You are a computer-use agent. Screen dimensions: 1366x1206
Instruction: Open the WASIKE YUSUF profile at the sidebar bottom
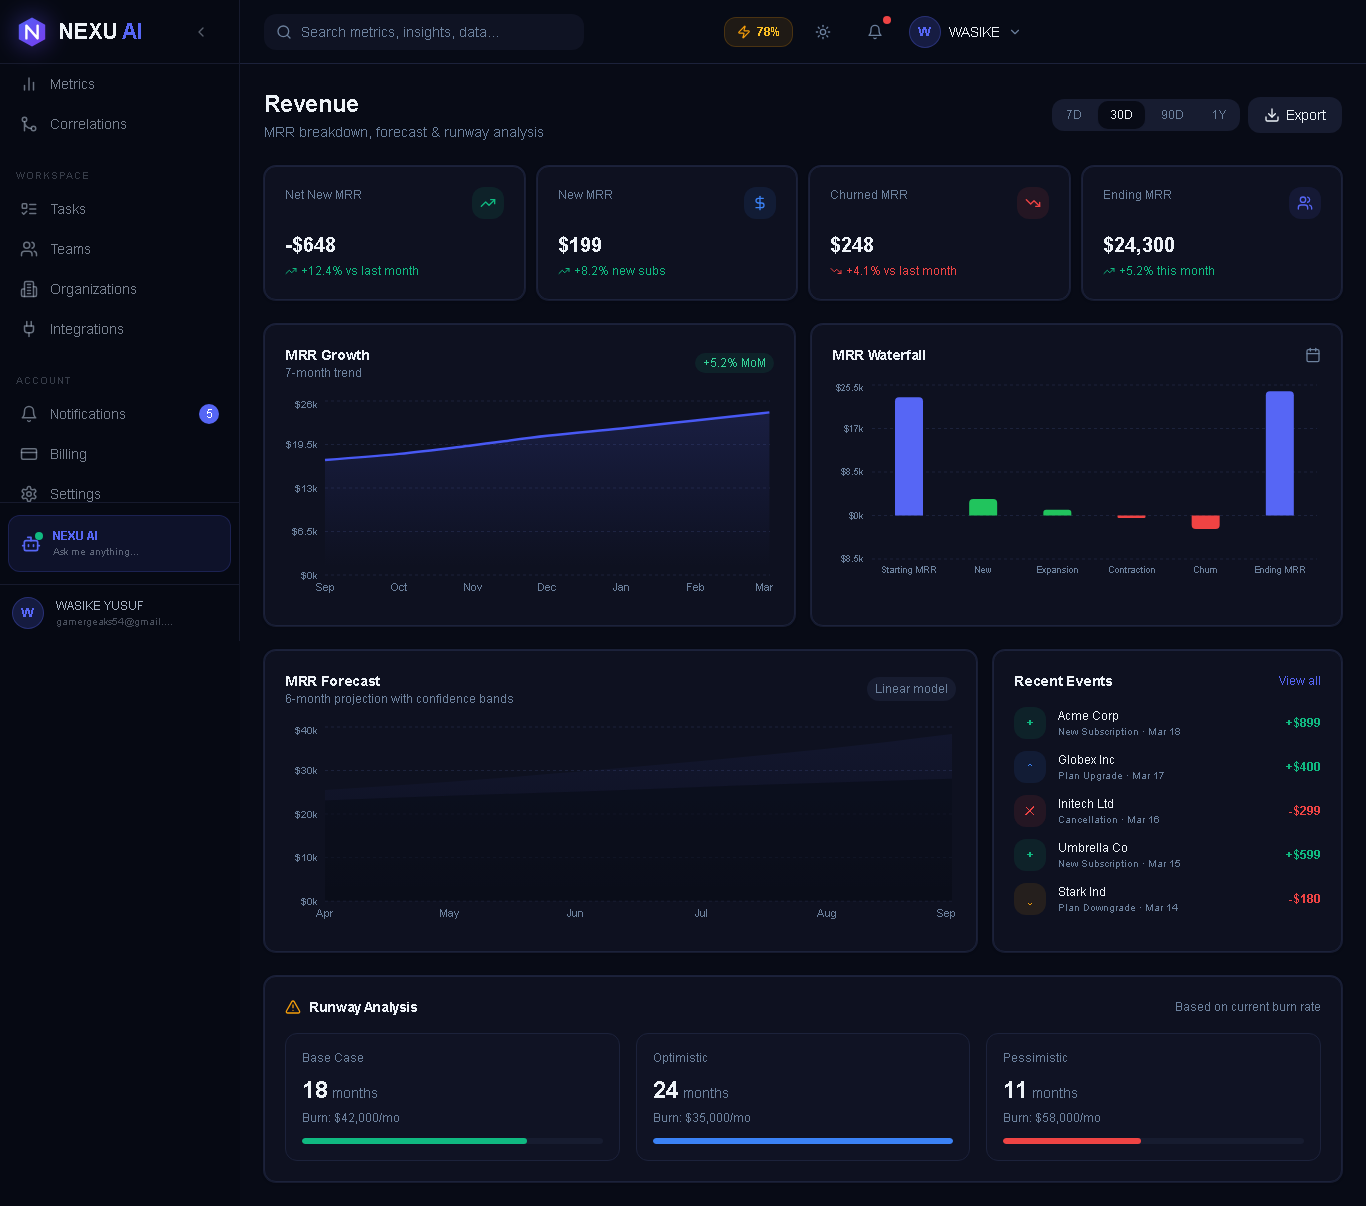(119, 613)
